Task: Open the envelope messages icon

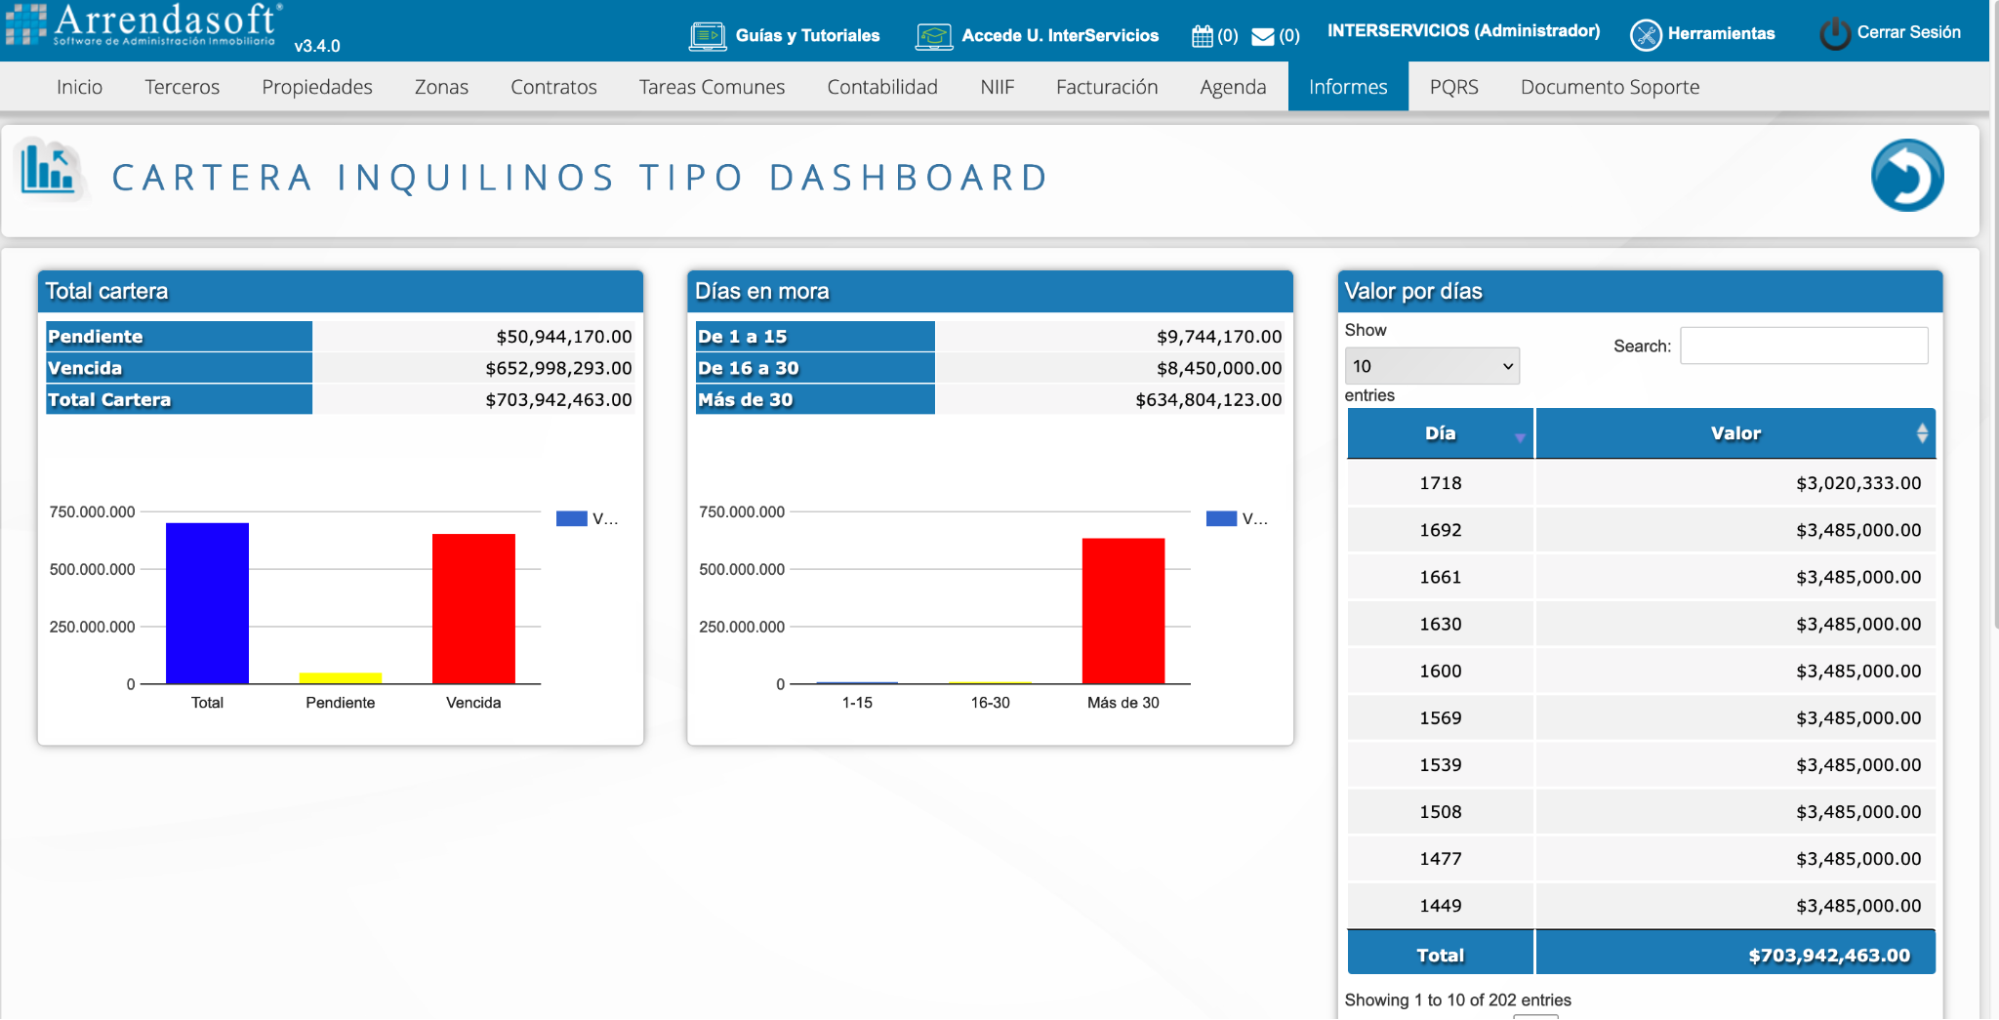Action: click(1263, 36)
